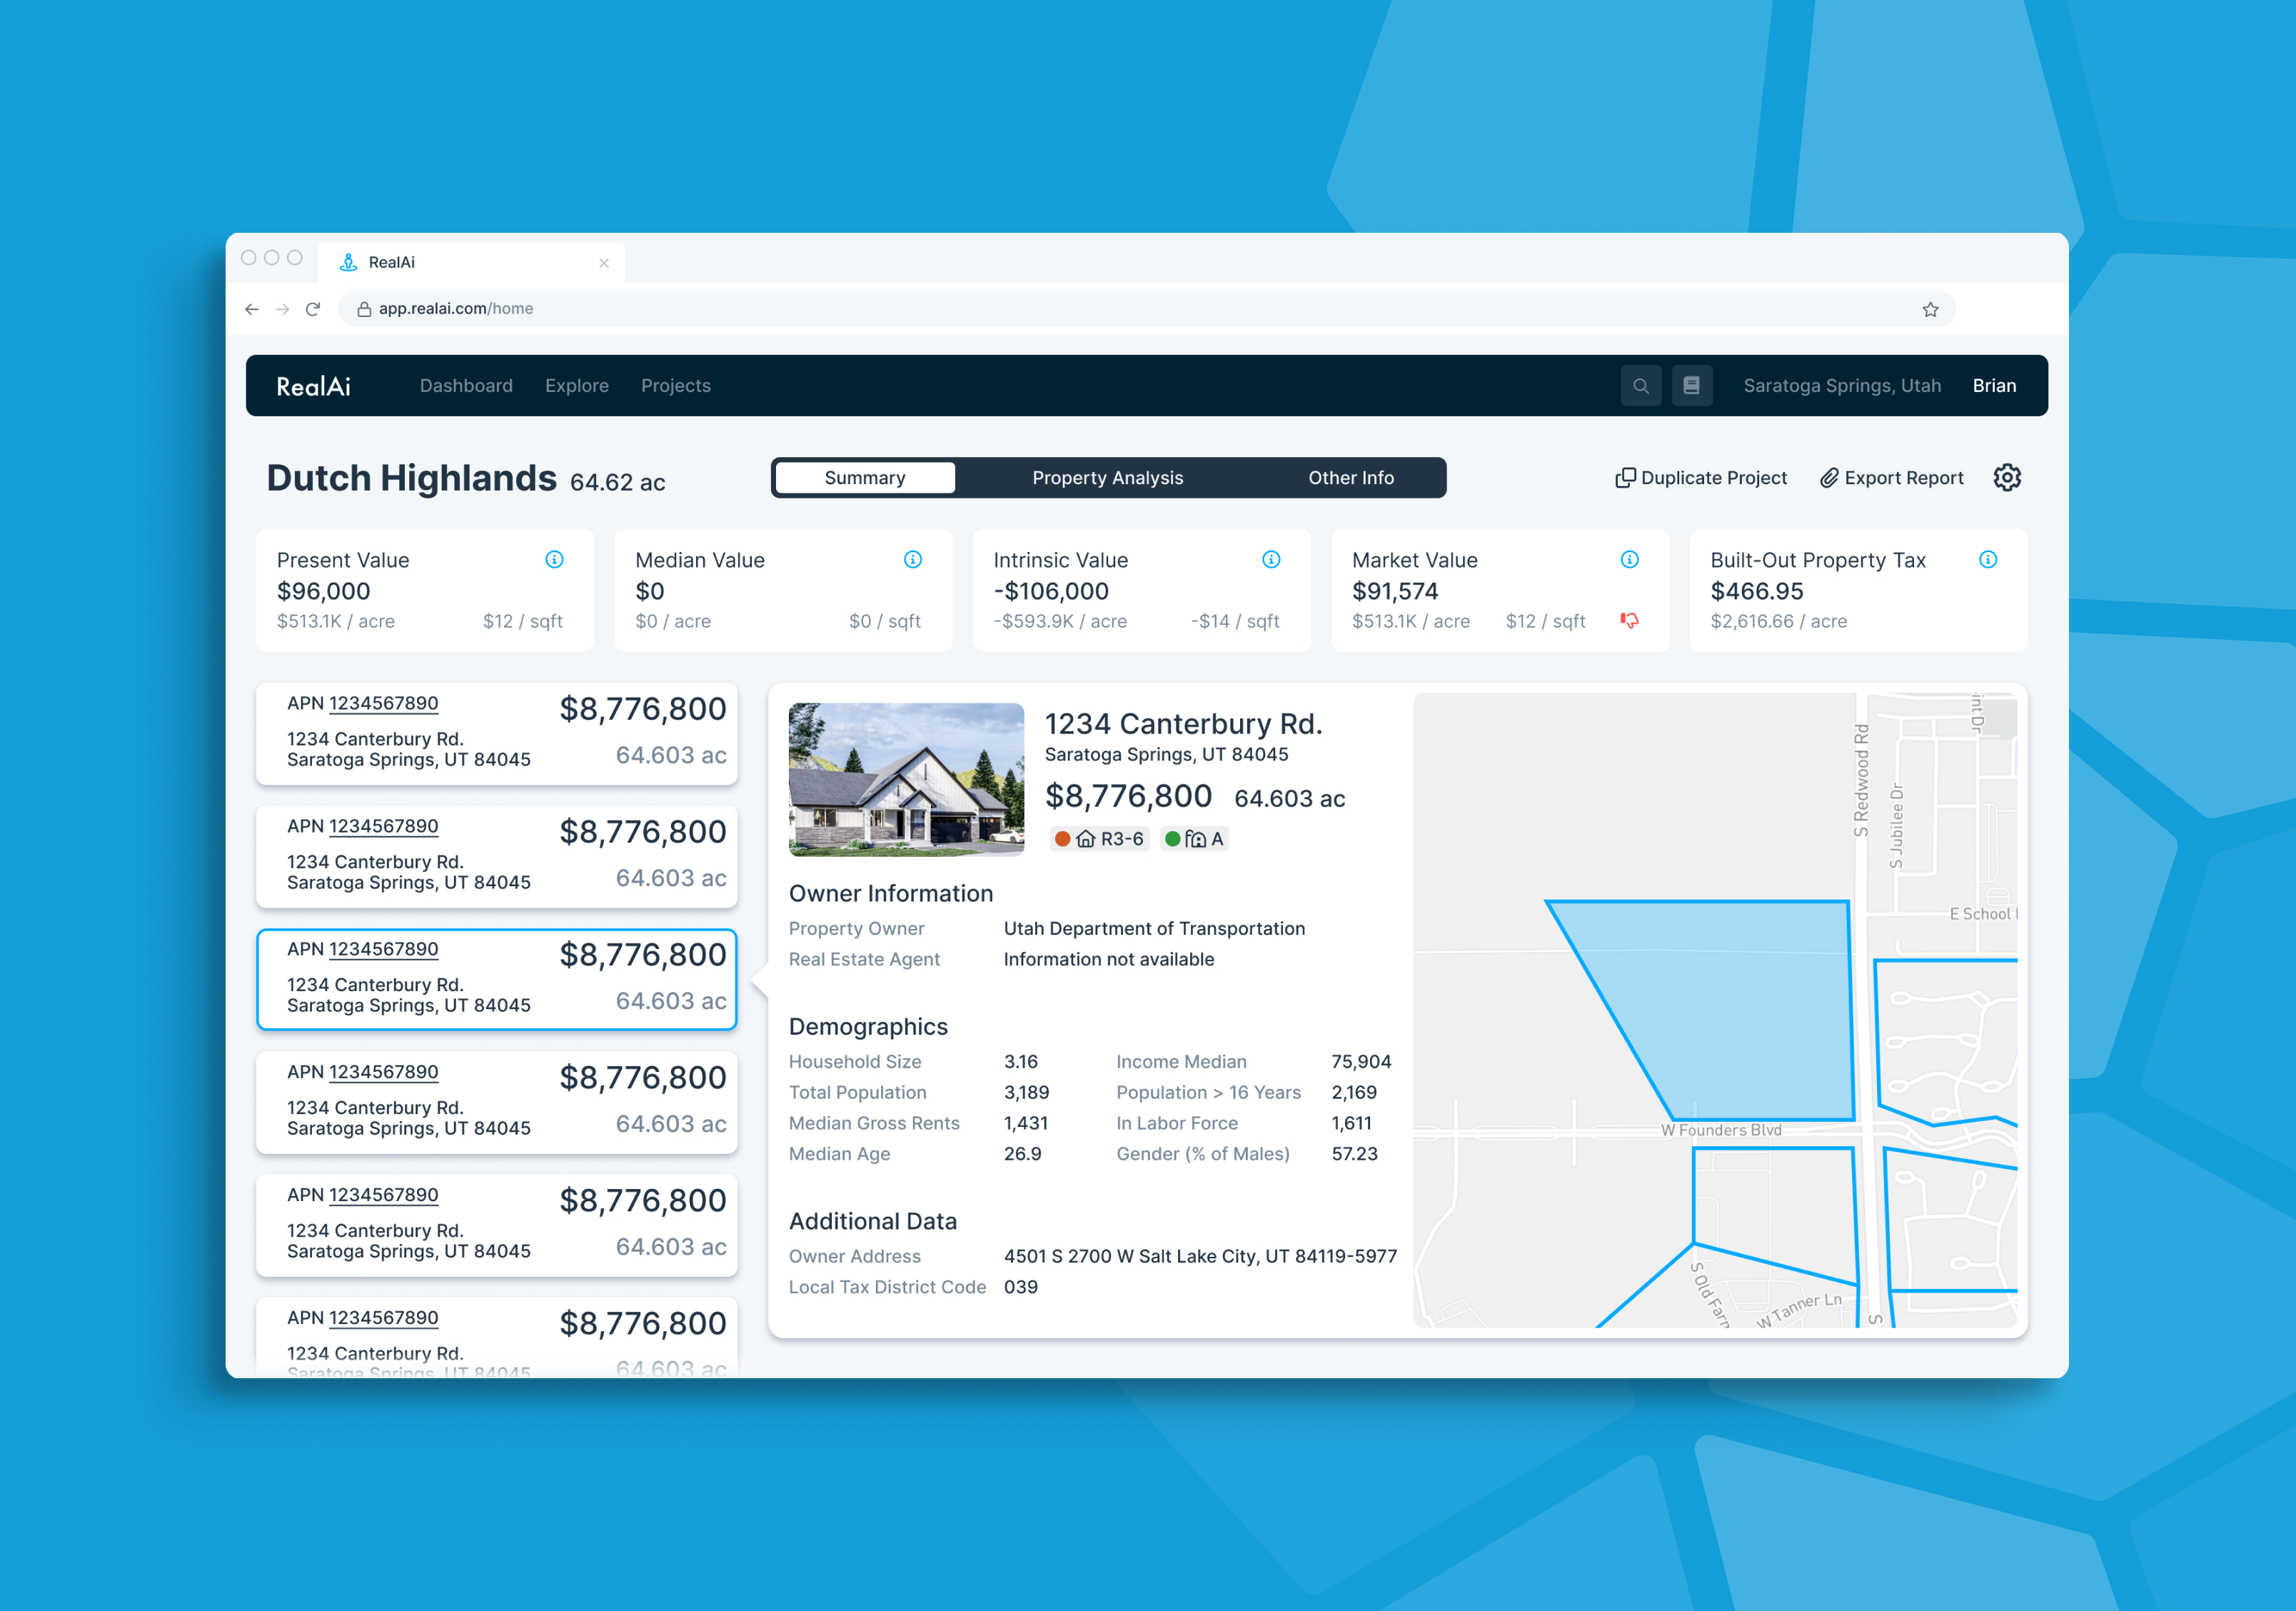This screenshot has width=2296, height=1611.
Task: Click APN link in second parcel card
Action: [x=383, y=827]
